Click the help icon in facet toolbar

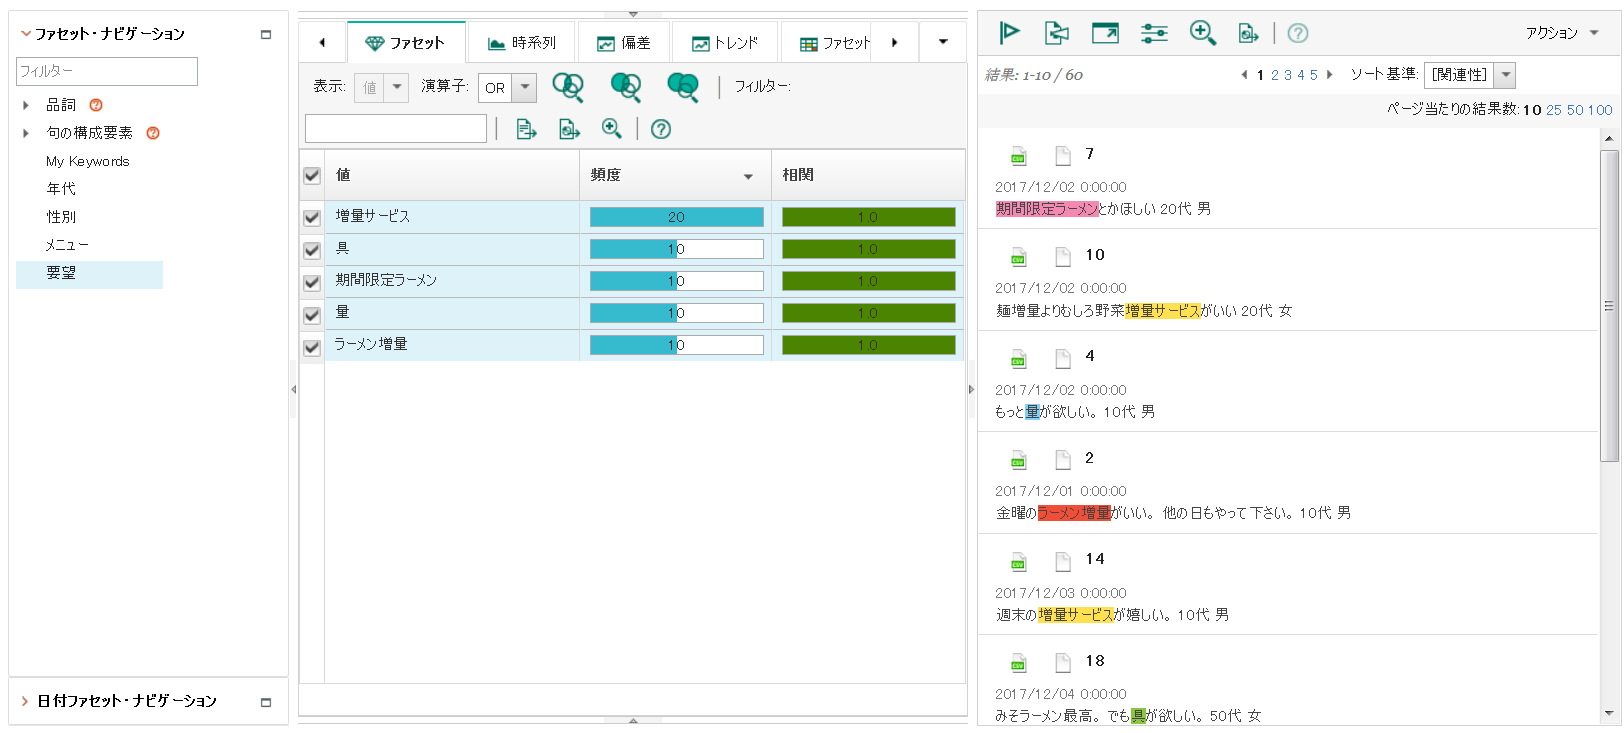coord(661,129)
